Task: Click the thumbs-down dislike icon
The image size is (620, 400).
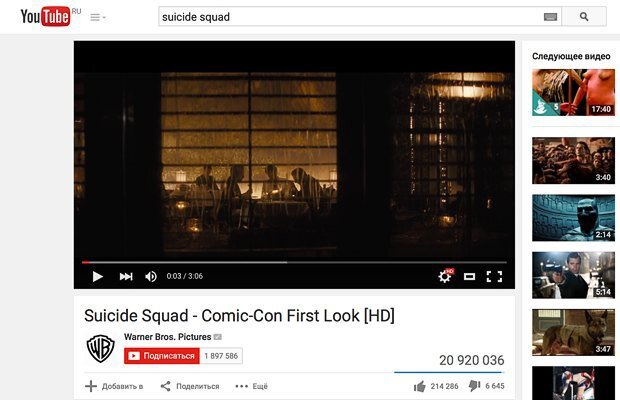Action: (474, 385)
